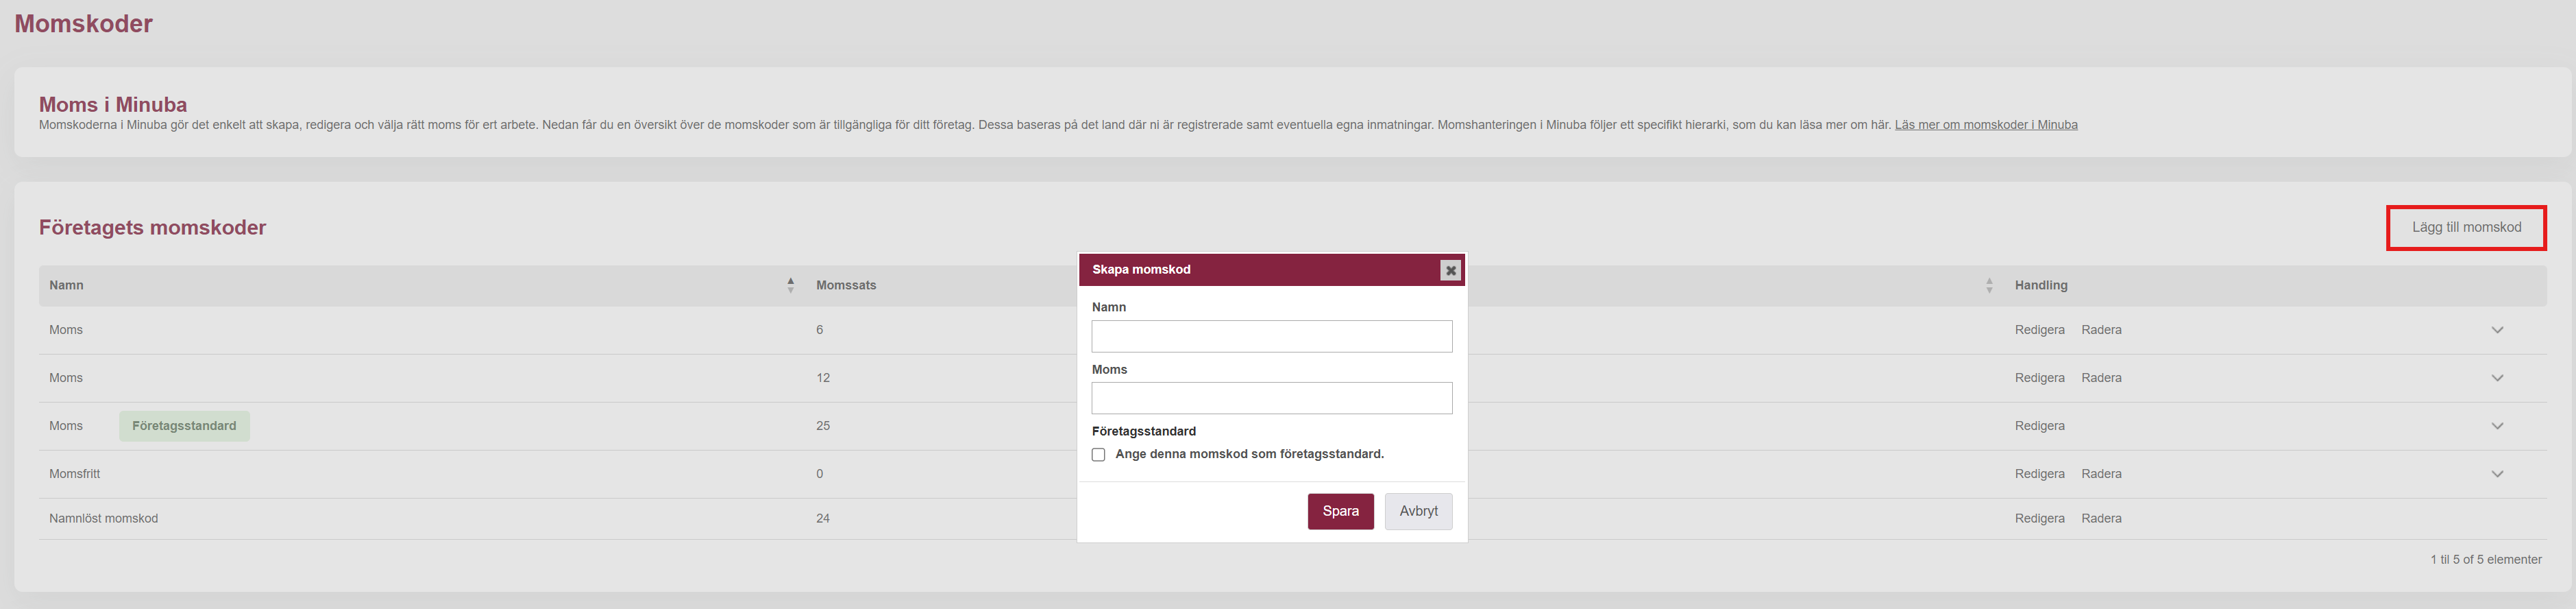The width and height of the screenshot is (2576, 609).
Task: Click Lägg till momskod button
Action: point(2466,227)
